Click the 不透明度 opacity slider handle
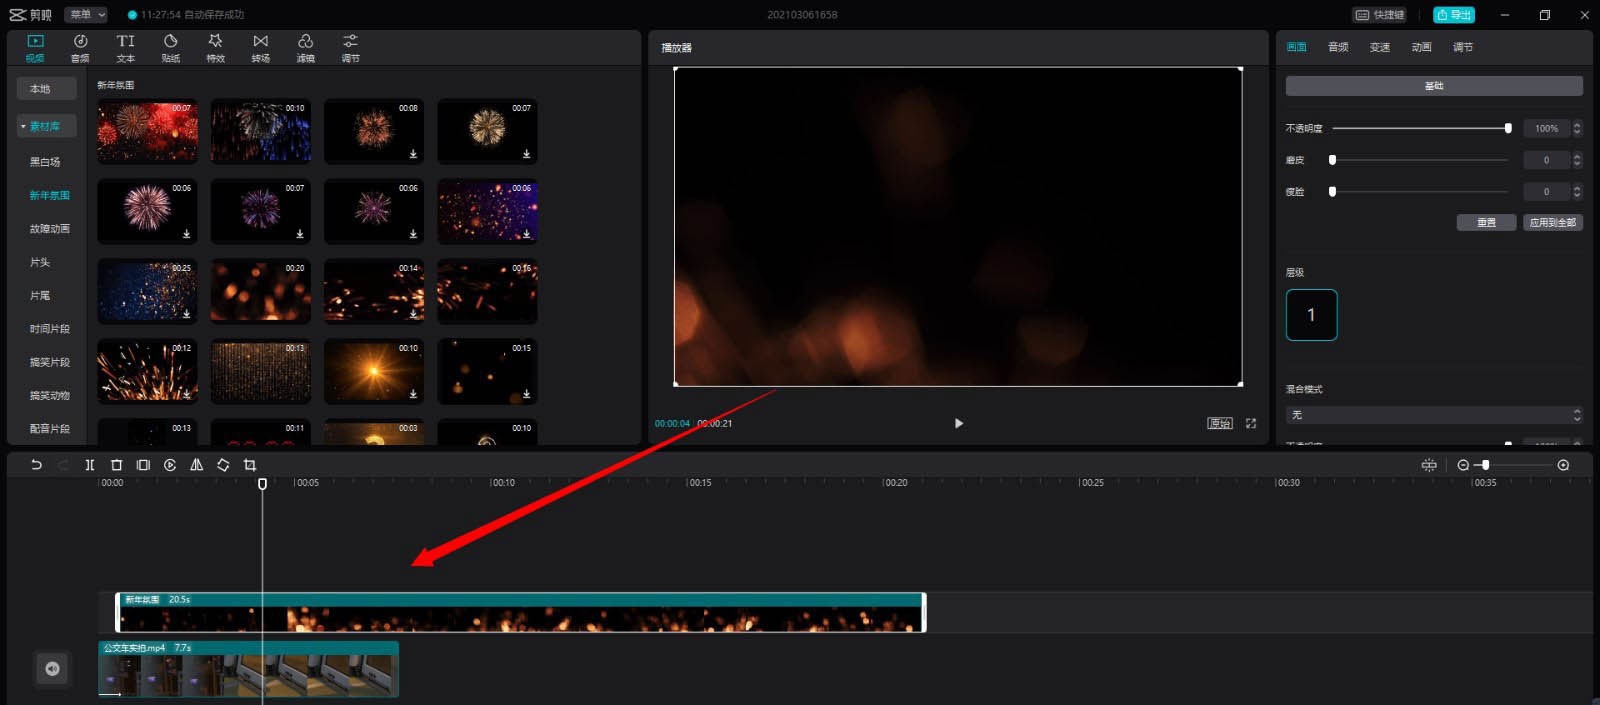 click(x=1508, y=128)
